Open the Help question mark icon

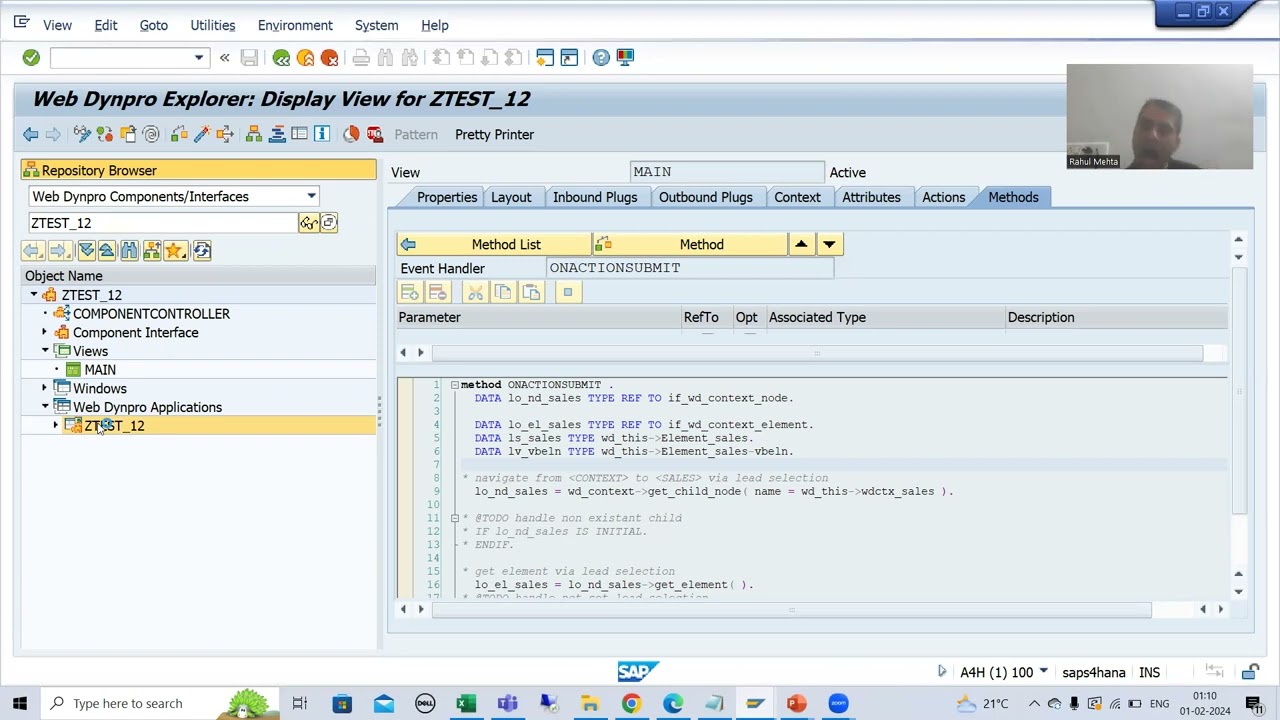click(x=601, y=58)
